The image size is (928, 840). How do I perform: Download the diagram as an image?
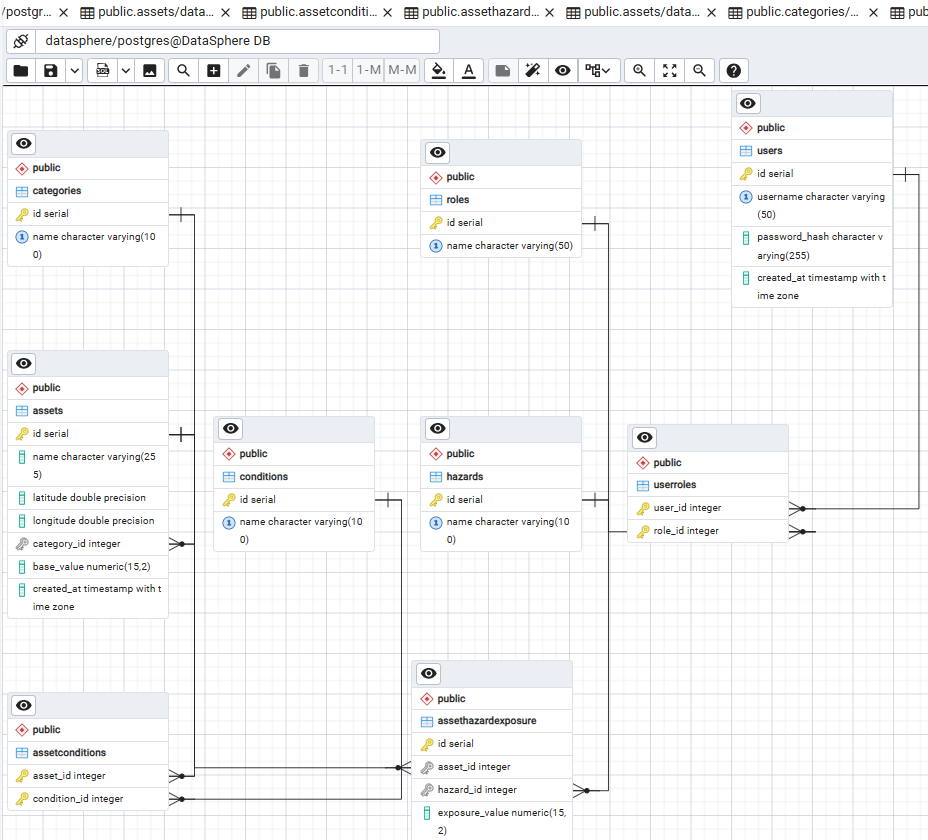pyautogui.click(x=150, y=71)
